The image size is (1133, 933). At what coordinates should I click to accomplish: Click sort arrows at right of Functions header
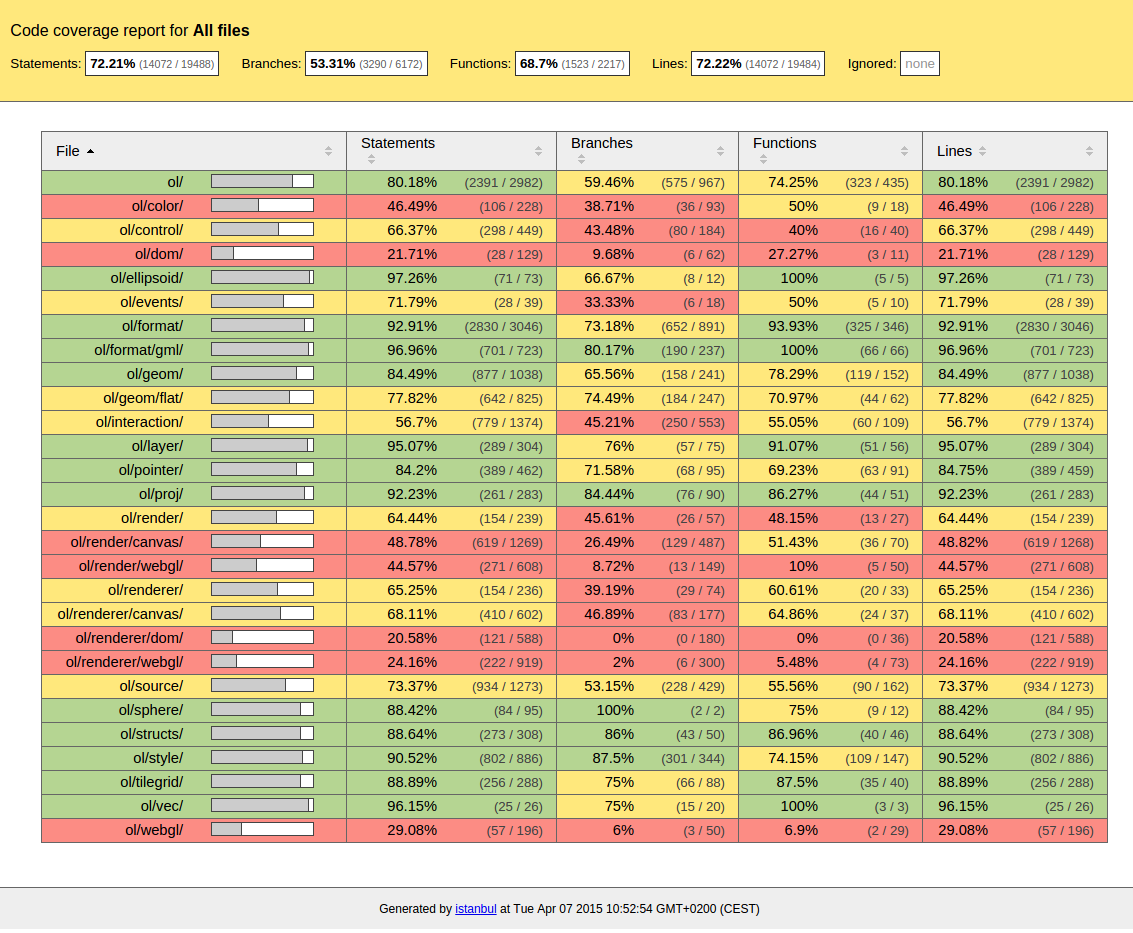click(904, 151)
